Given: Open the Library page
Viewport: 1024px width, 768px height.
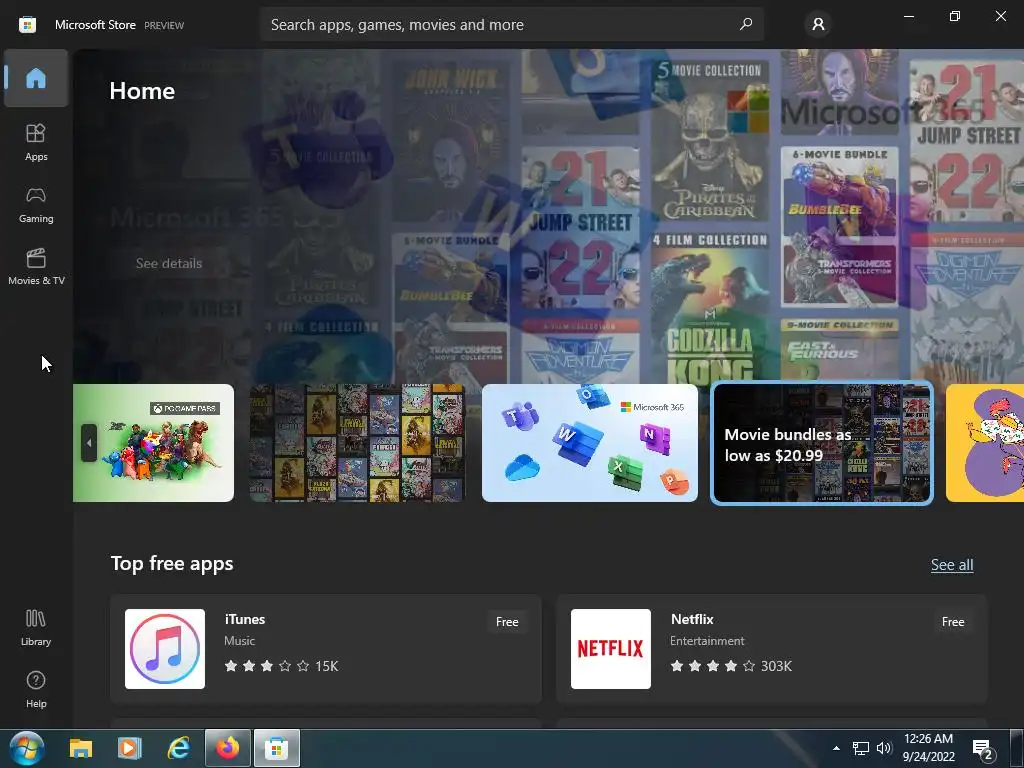Looking at the screenshot, I should pos(36,627).
